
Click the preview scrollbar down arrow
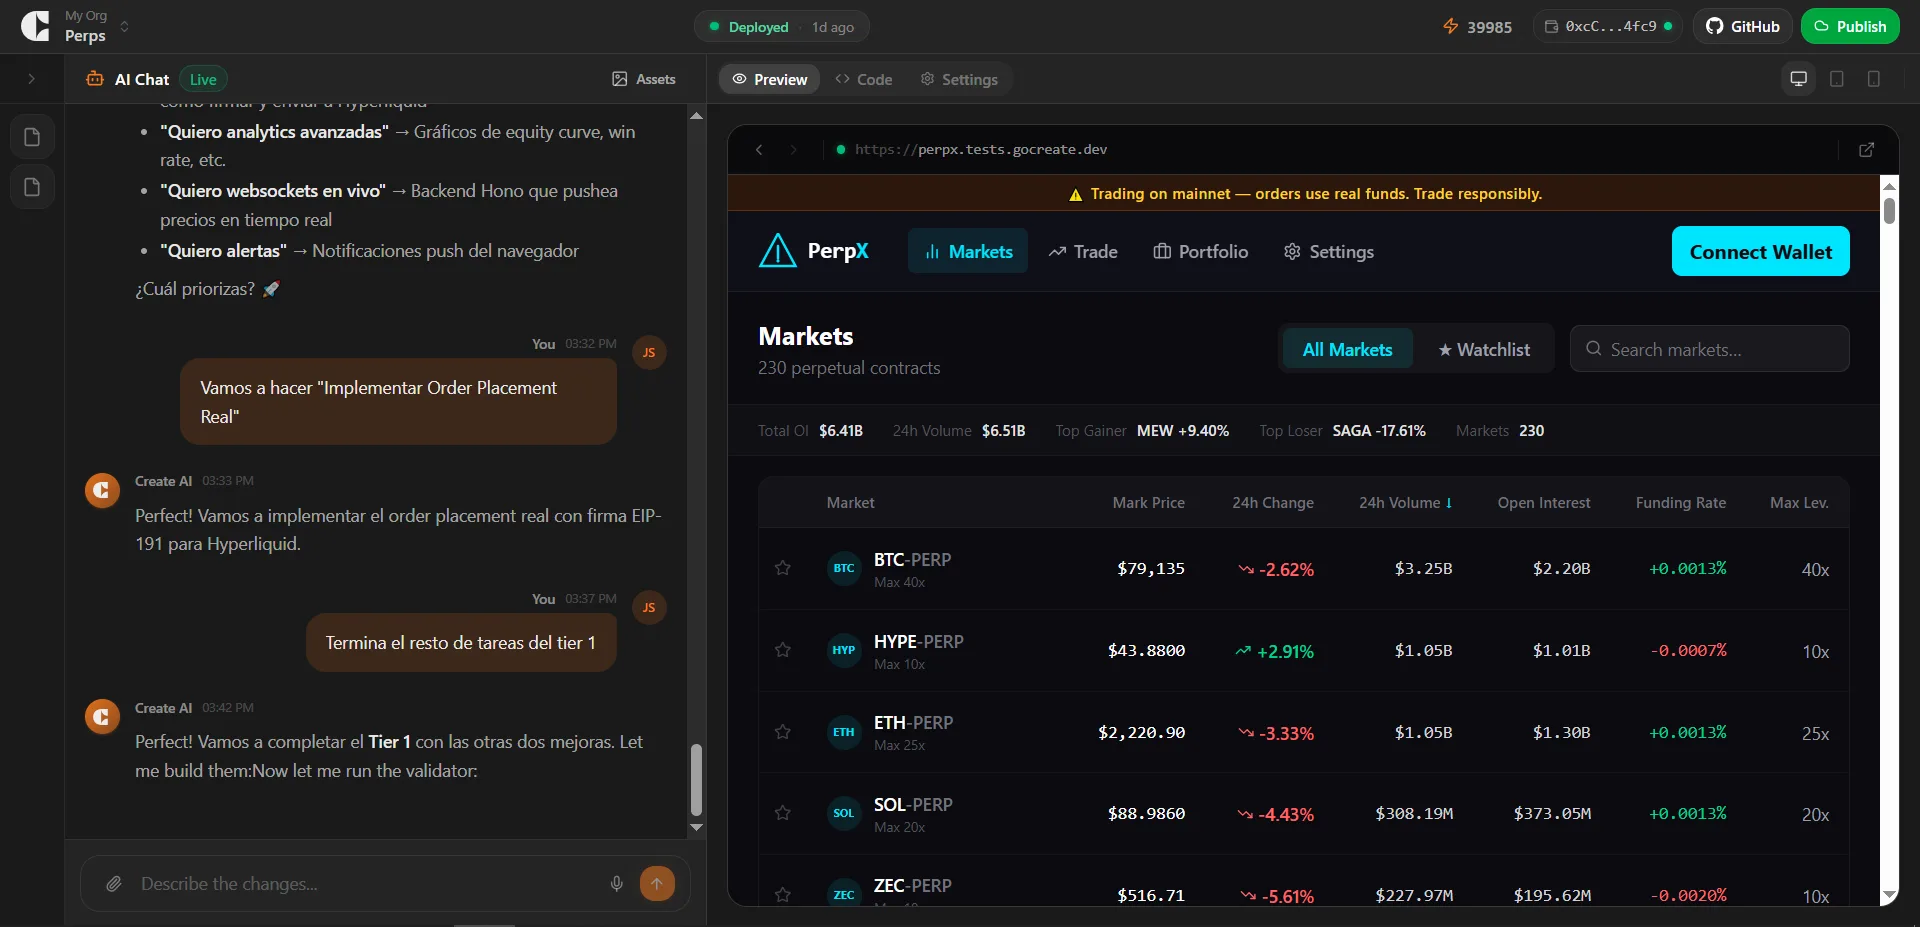pyautogui.click(x=1889, y=895)
